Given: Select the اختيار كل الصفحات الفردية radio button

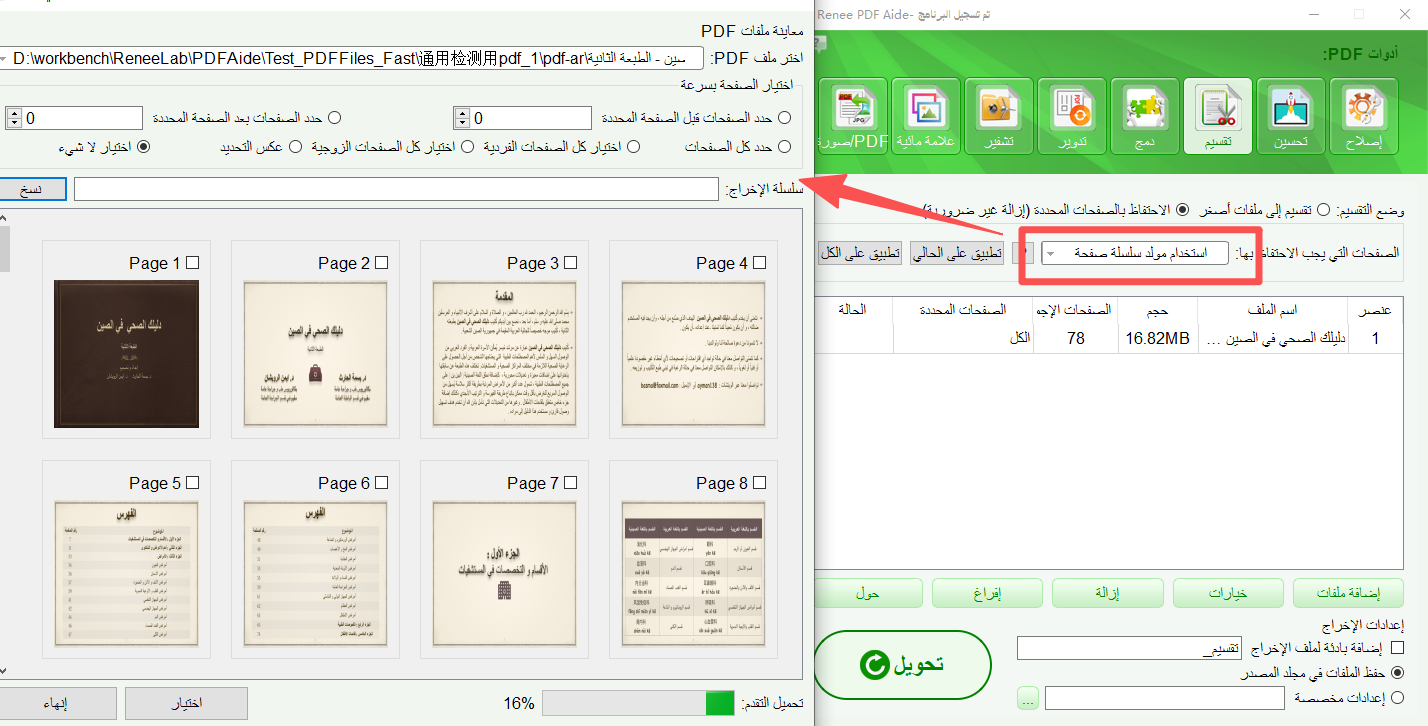Looking at the screenshot, I should [x=633, y=145].
